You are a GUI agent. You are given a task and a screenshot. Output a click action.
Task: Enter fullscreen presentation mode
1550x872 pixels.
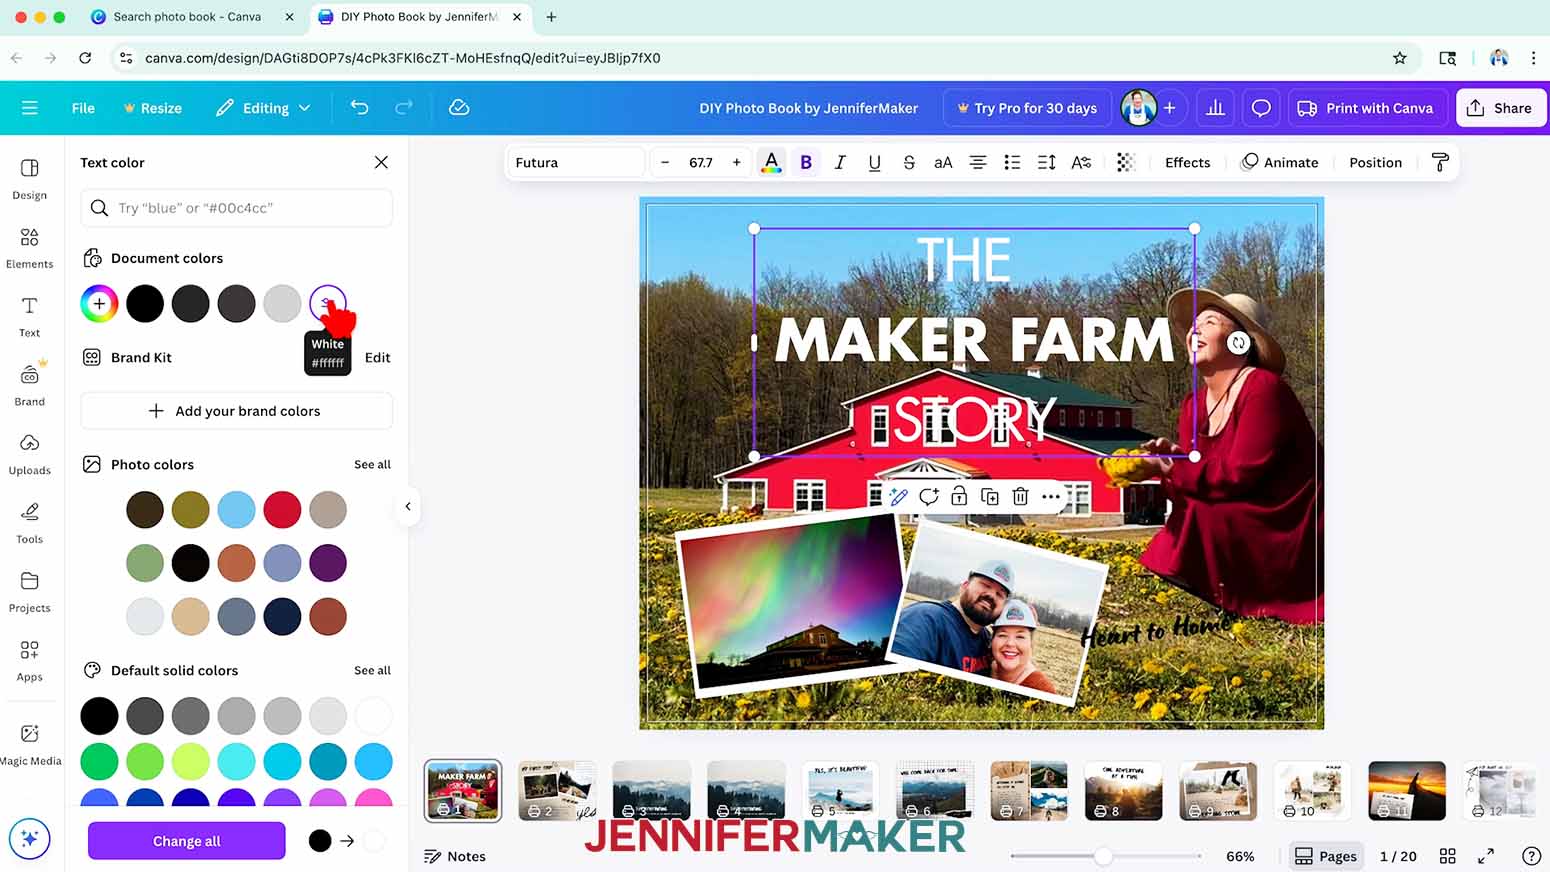[x=1486, y=856]
